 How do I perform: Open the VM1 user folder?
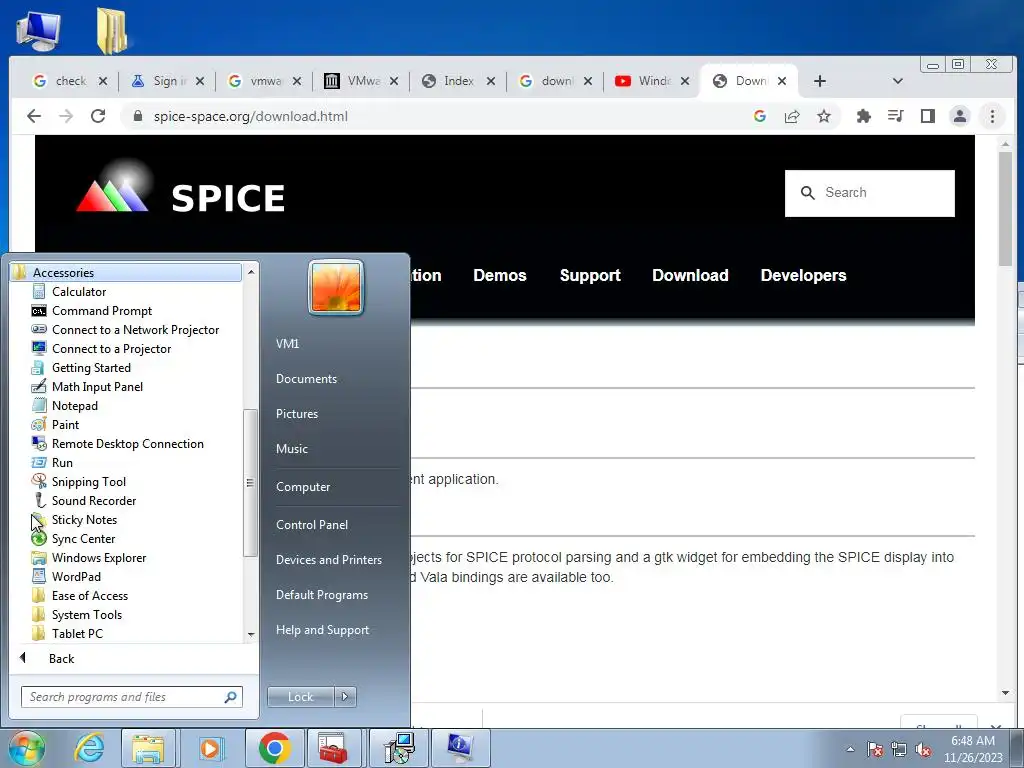287,344
